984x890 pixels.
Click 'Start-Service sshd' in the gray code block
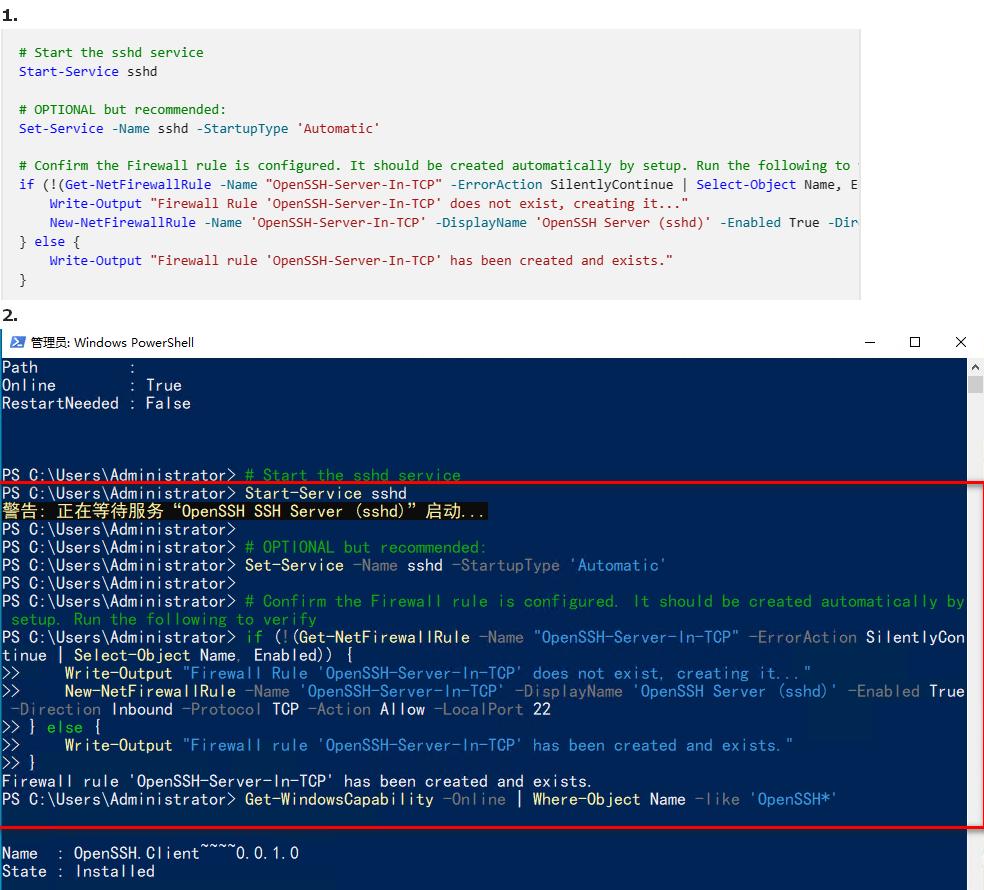coord(88,71)
